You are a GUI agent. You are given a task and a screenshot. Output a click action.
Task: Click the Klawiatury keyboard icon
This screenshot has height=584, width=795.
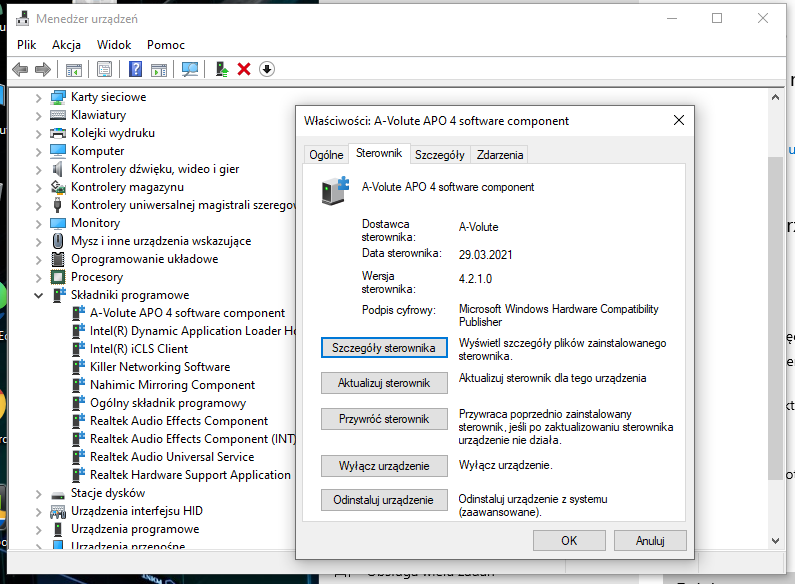[58, 115]
